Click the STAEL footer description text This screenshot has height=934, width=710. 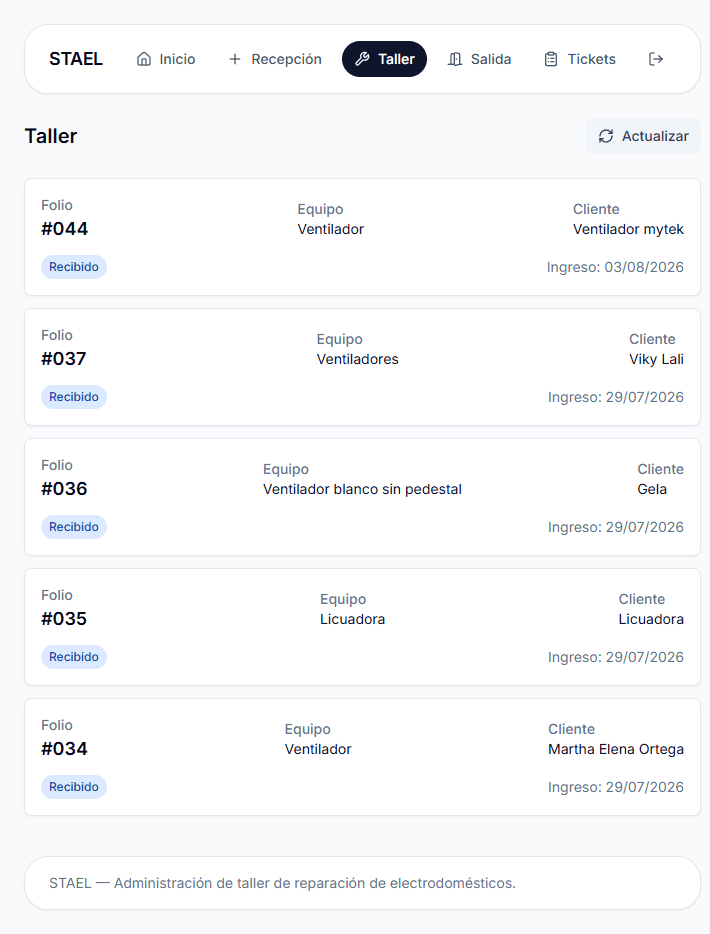[x=282, y=883]
